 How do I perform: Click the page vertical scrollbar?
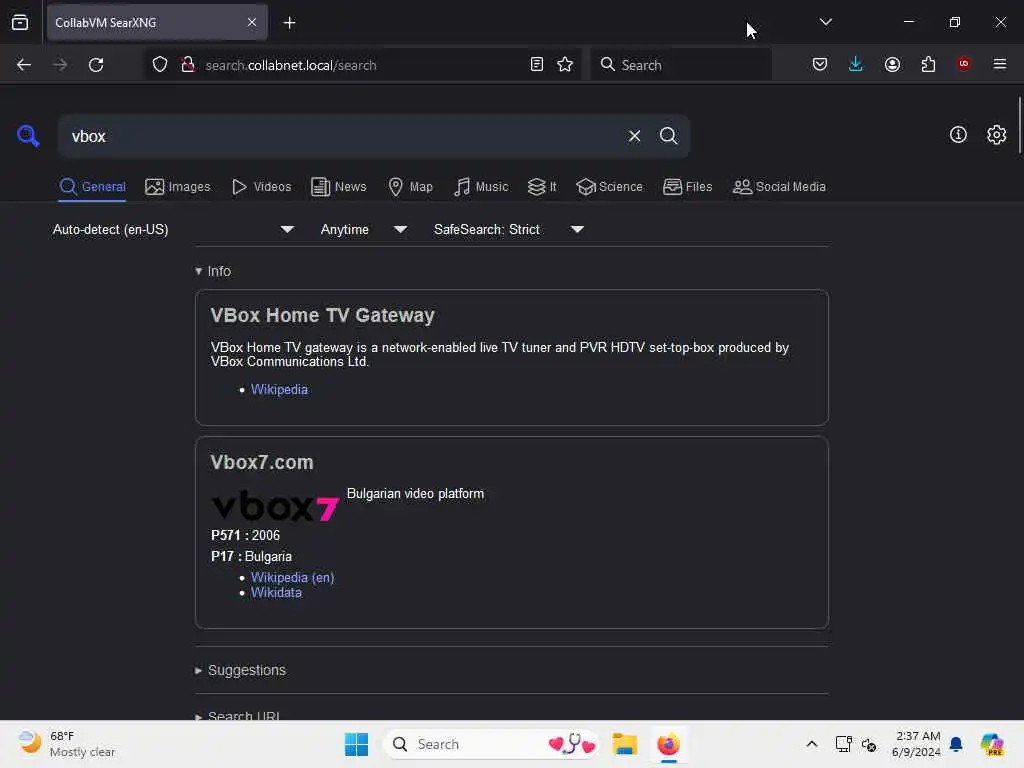tap(1019, 124)
